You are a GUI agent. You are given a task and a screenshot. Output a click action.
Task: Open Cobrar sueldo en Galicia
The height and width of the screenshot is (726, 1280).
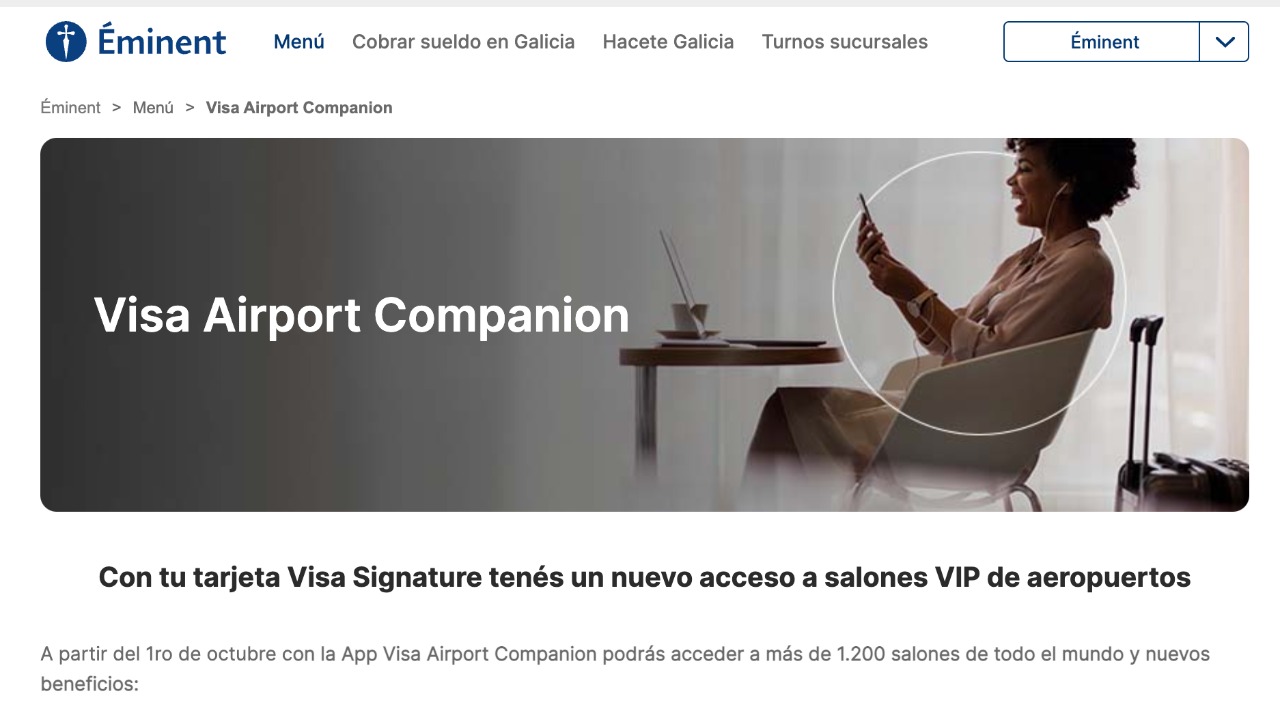[463, 42]
